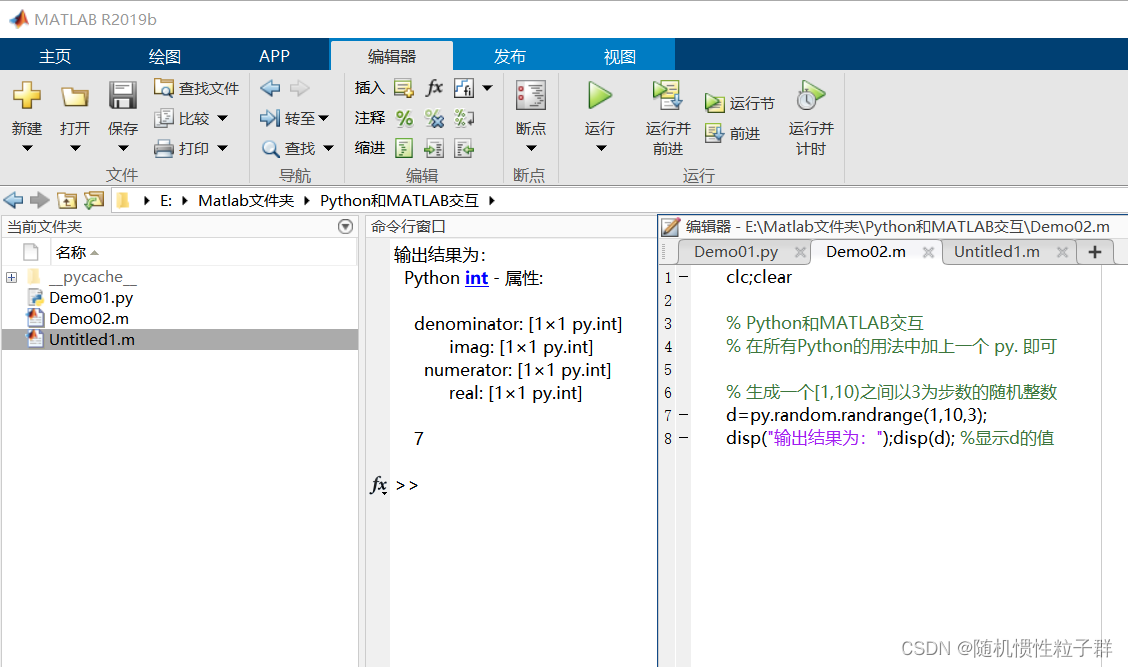Switch to the View (视图) tab

619,56
